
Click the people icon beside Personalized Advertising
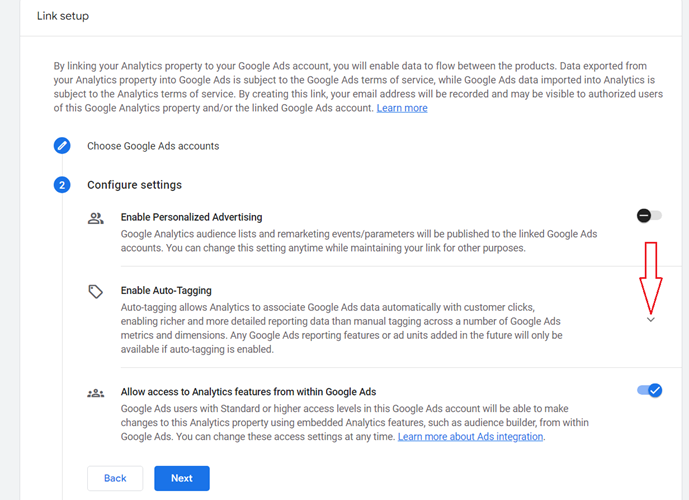click(x=95, y=218)
